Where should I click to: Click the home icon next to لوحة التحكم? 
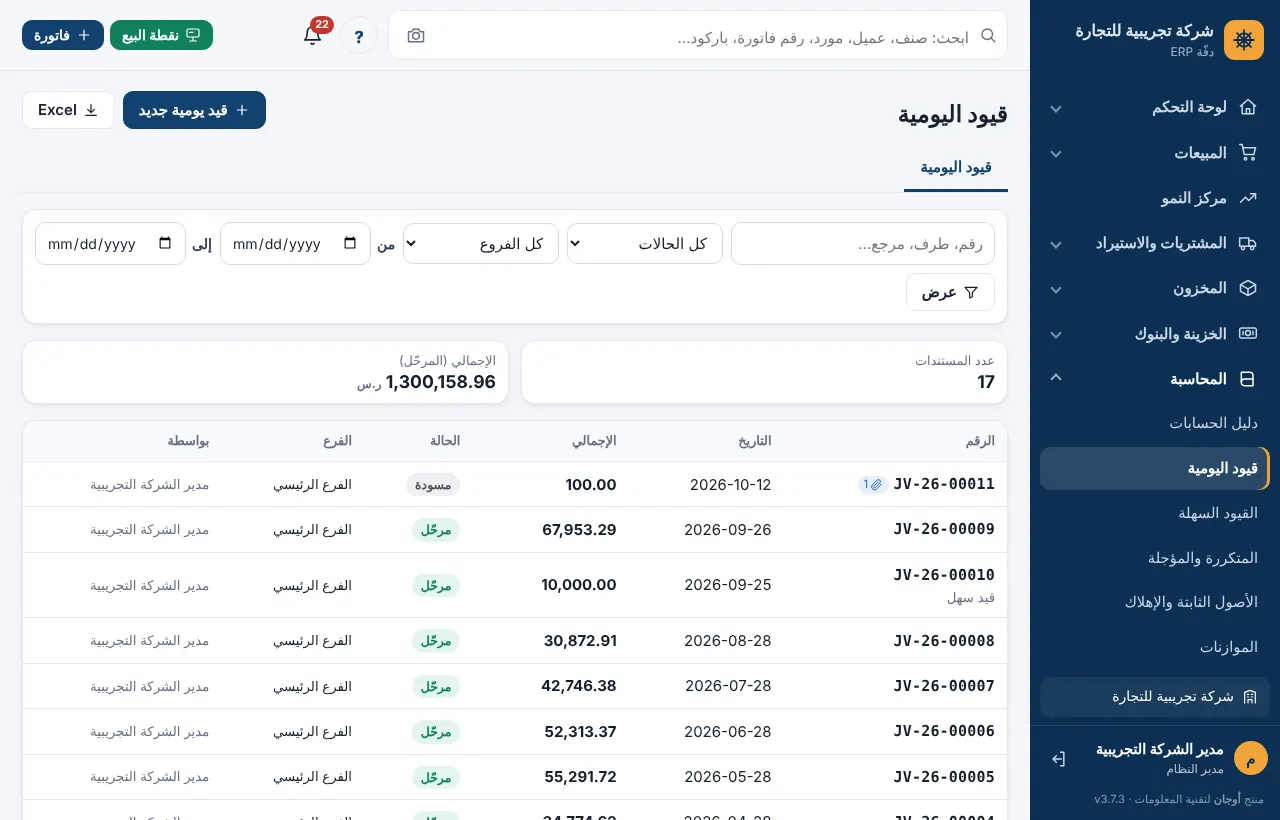click(1247, 107)
